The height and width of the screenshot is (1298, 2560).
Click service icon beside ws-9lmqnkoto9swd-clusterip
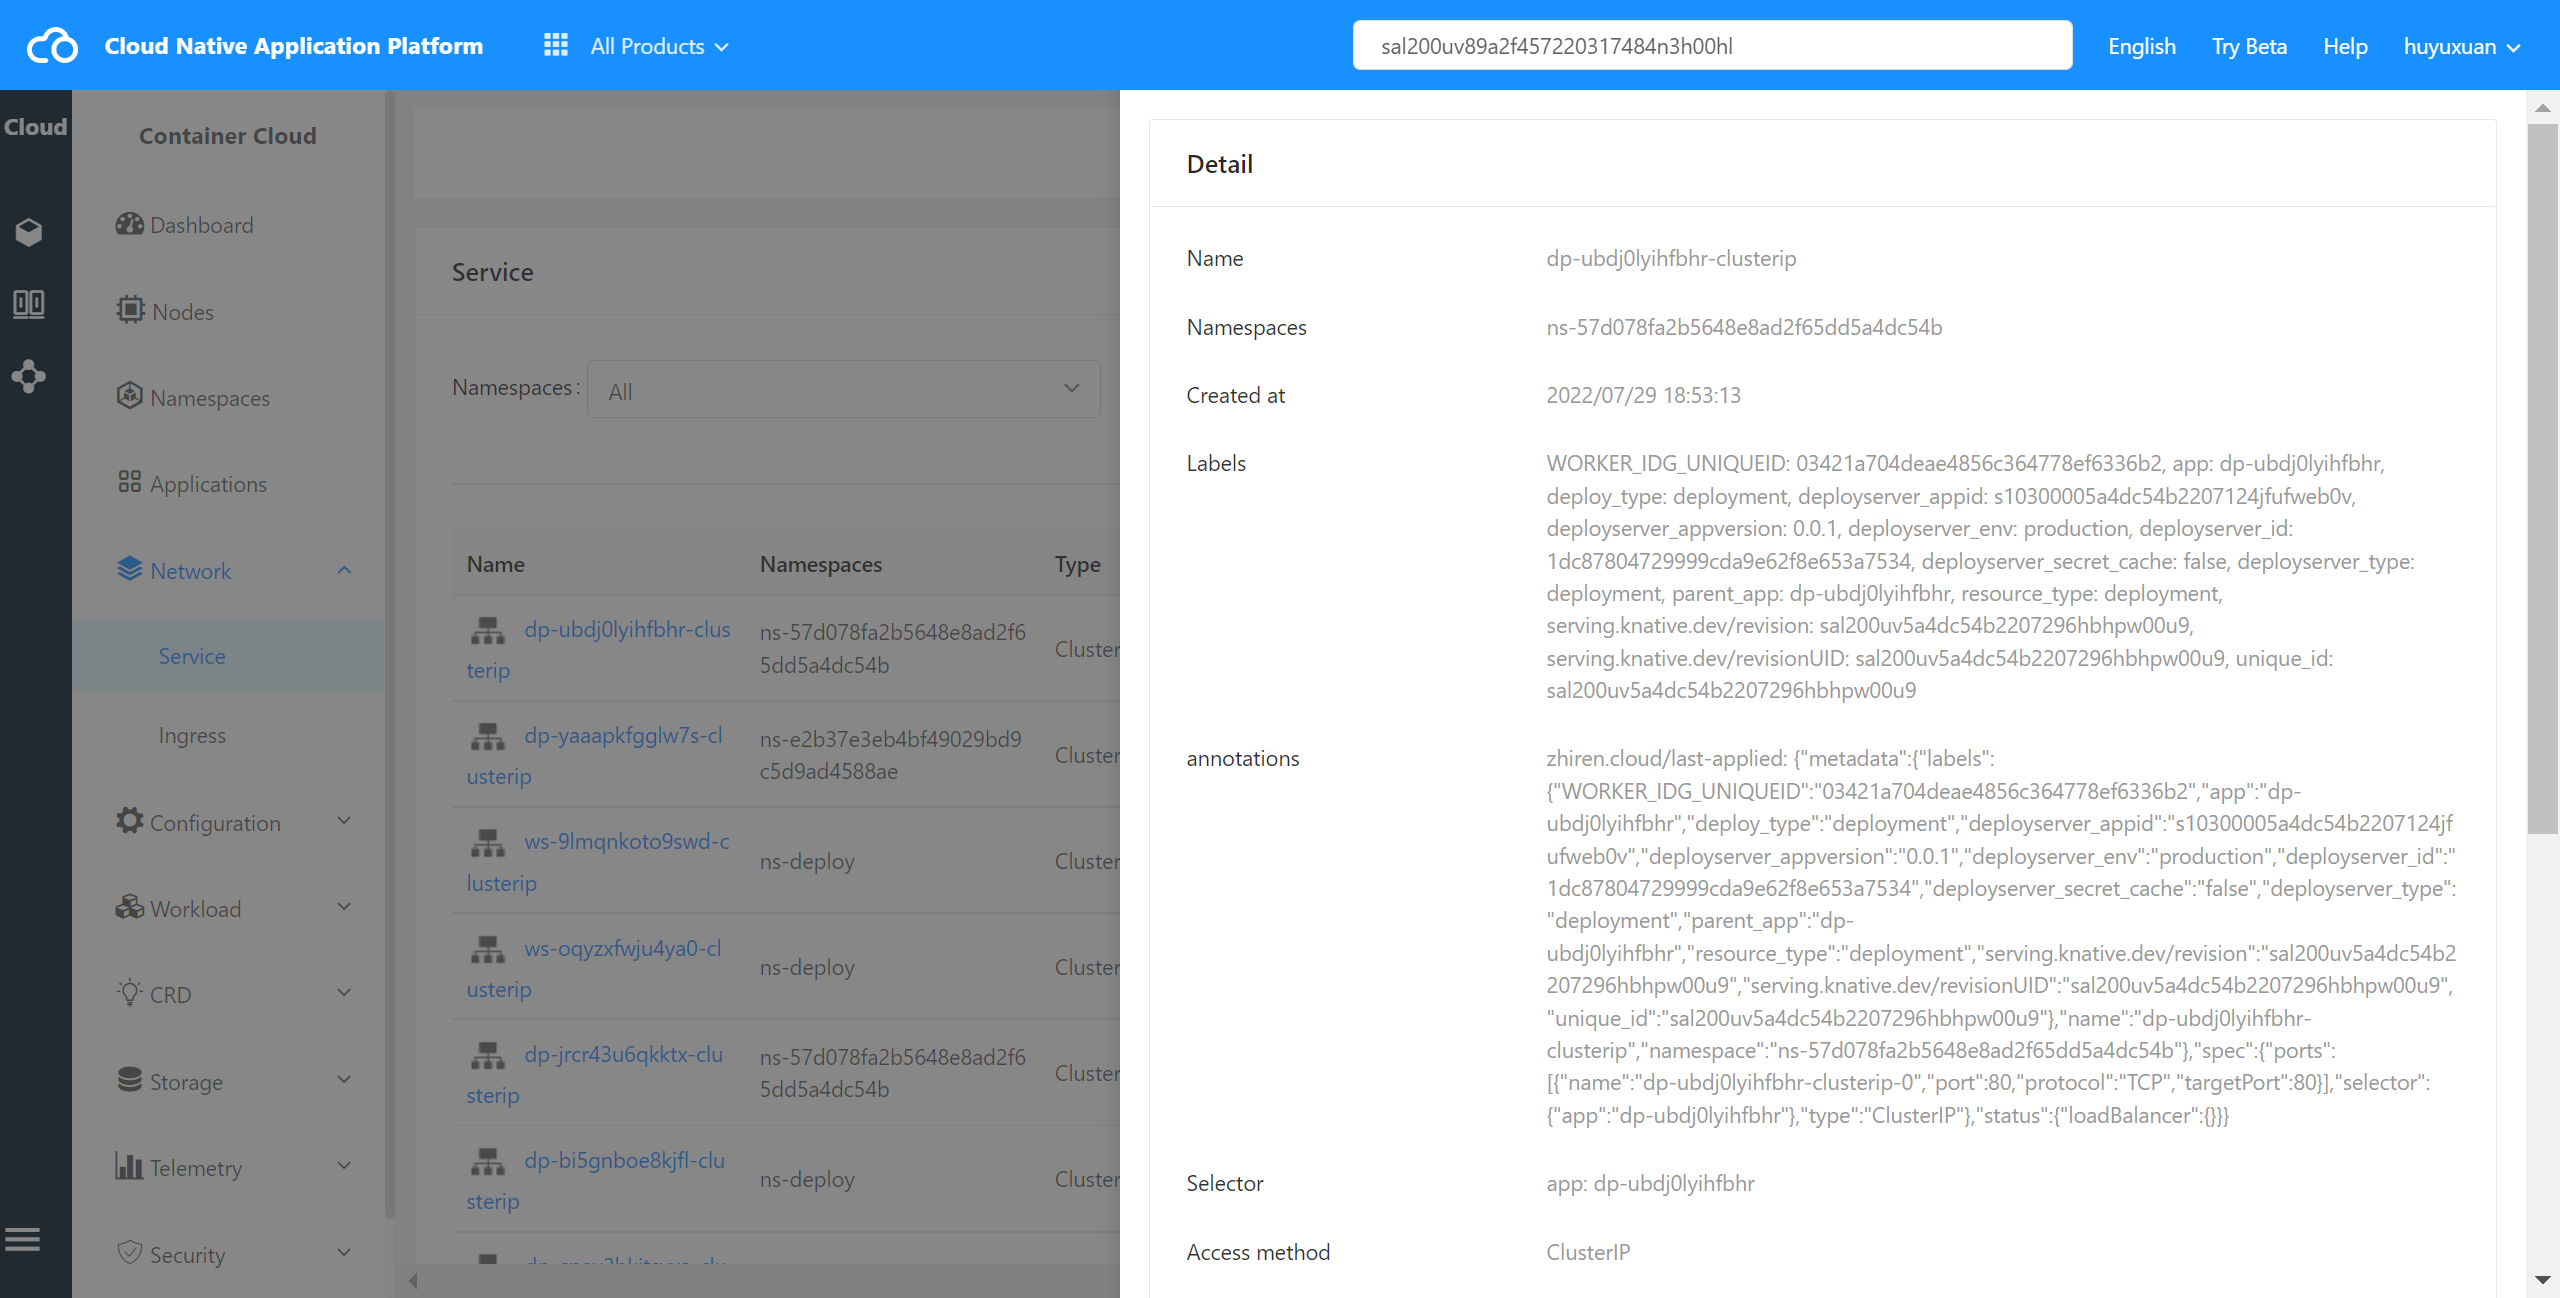pyautogui.click(x=488, y=843)
